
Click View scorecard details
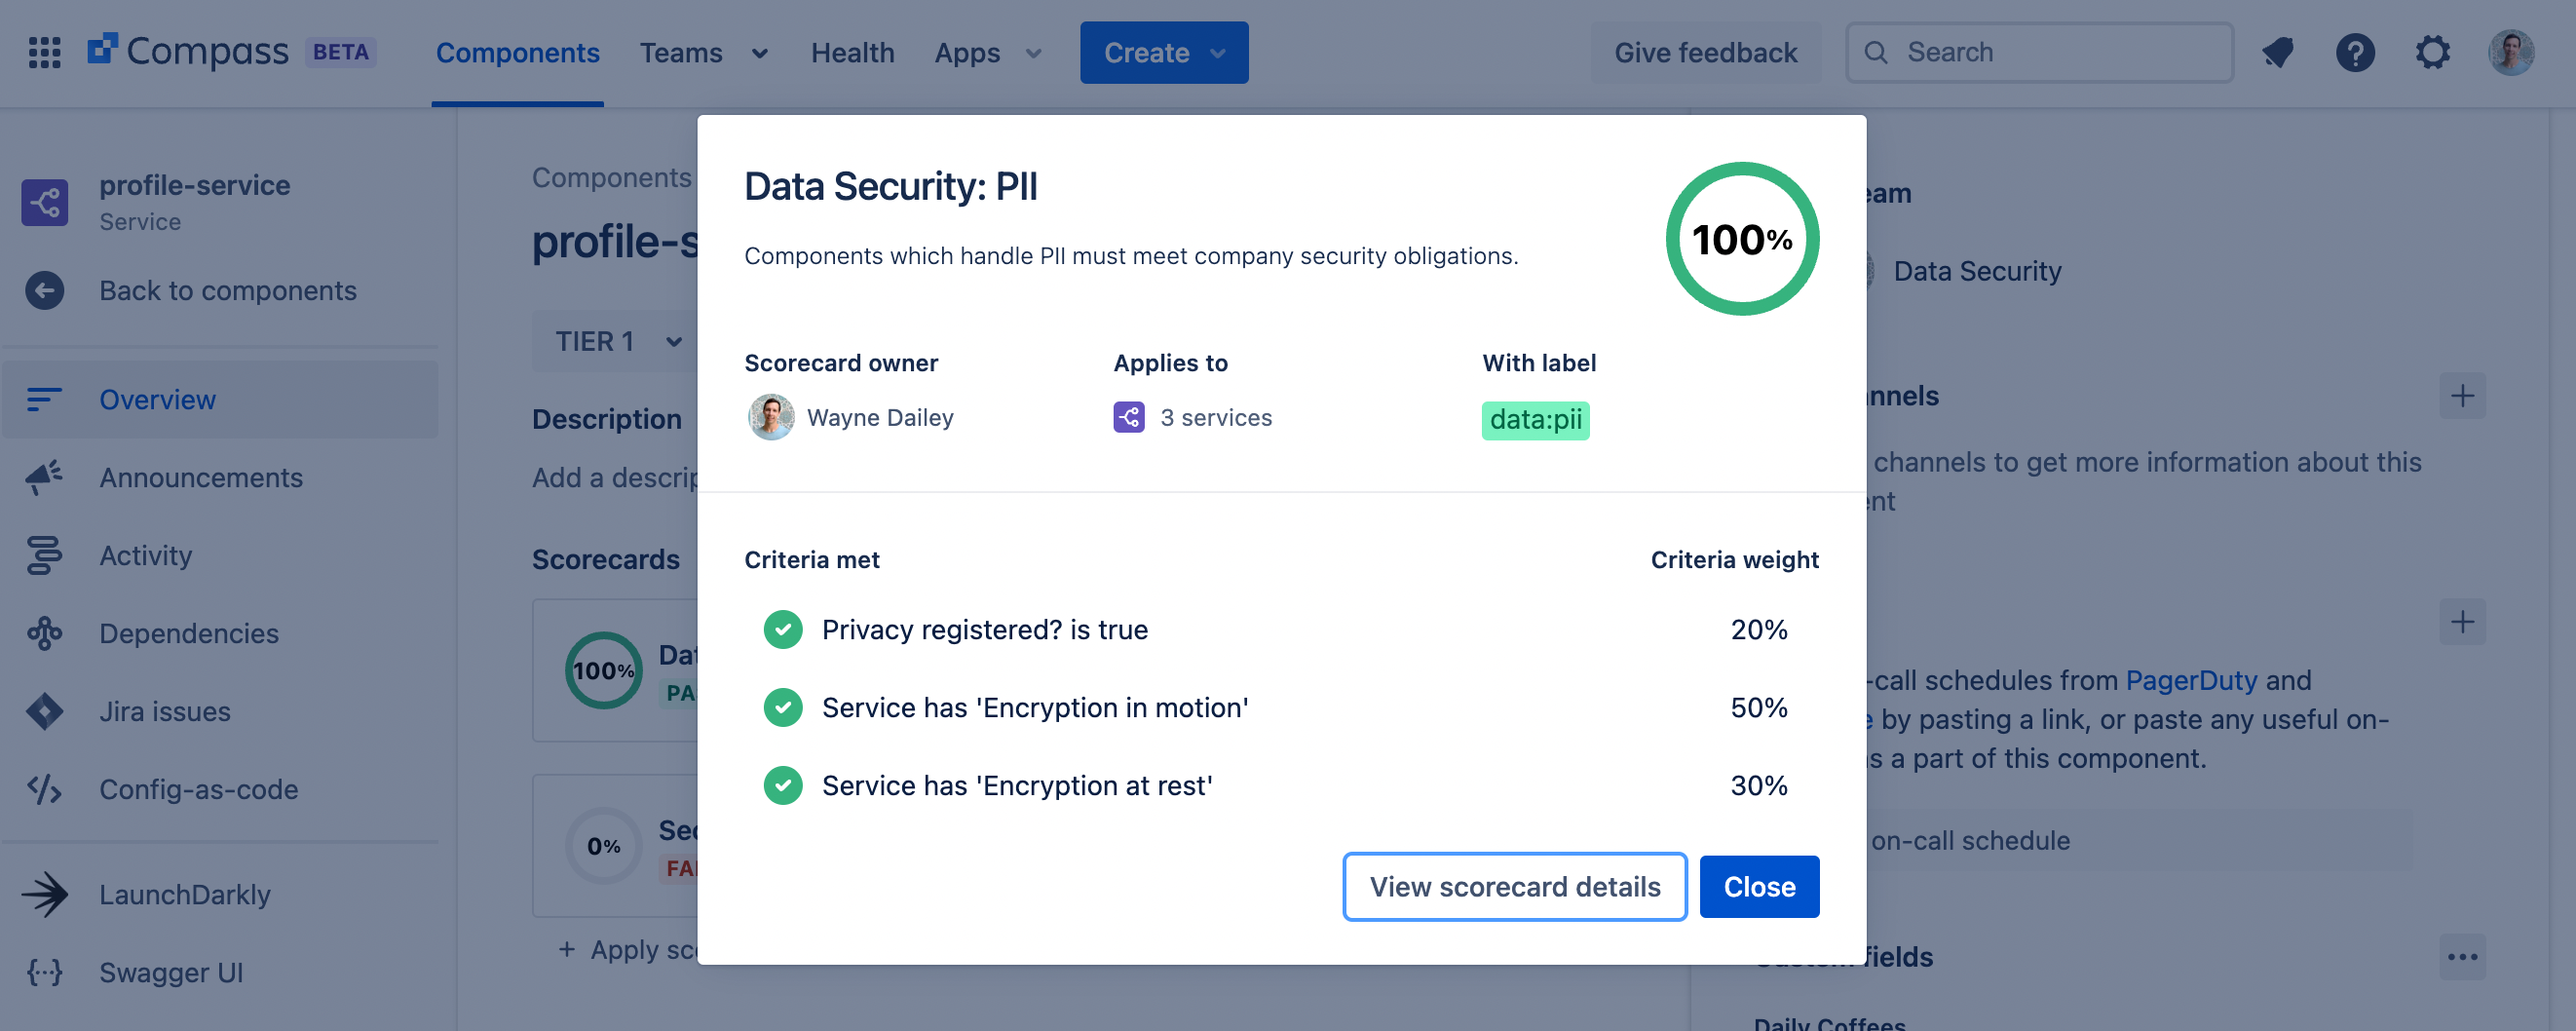click(x=1514, y=886)
